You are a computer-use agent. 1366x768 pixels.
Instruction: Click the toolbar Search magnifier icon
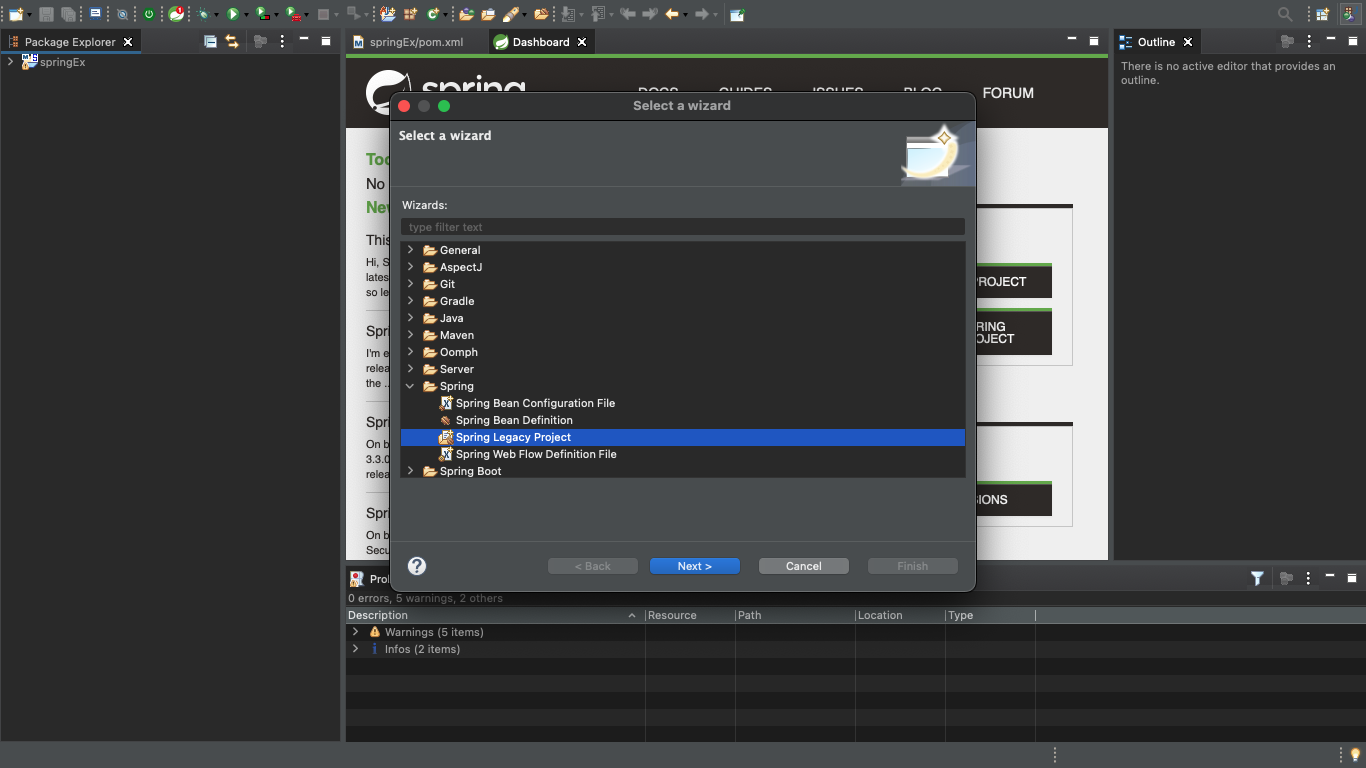coord(1285,14)
